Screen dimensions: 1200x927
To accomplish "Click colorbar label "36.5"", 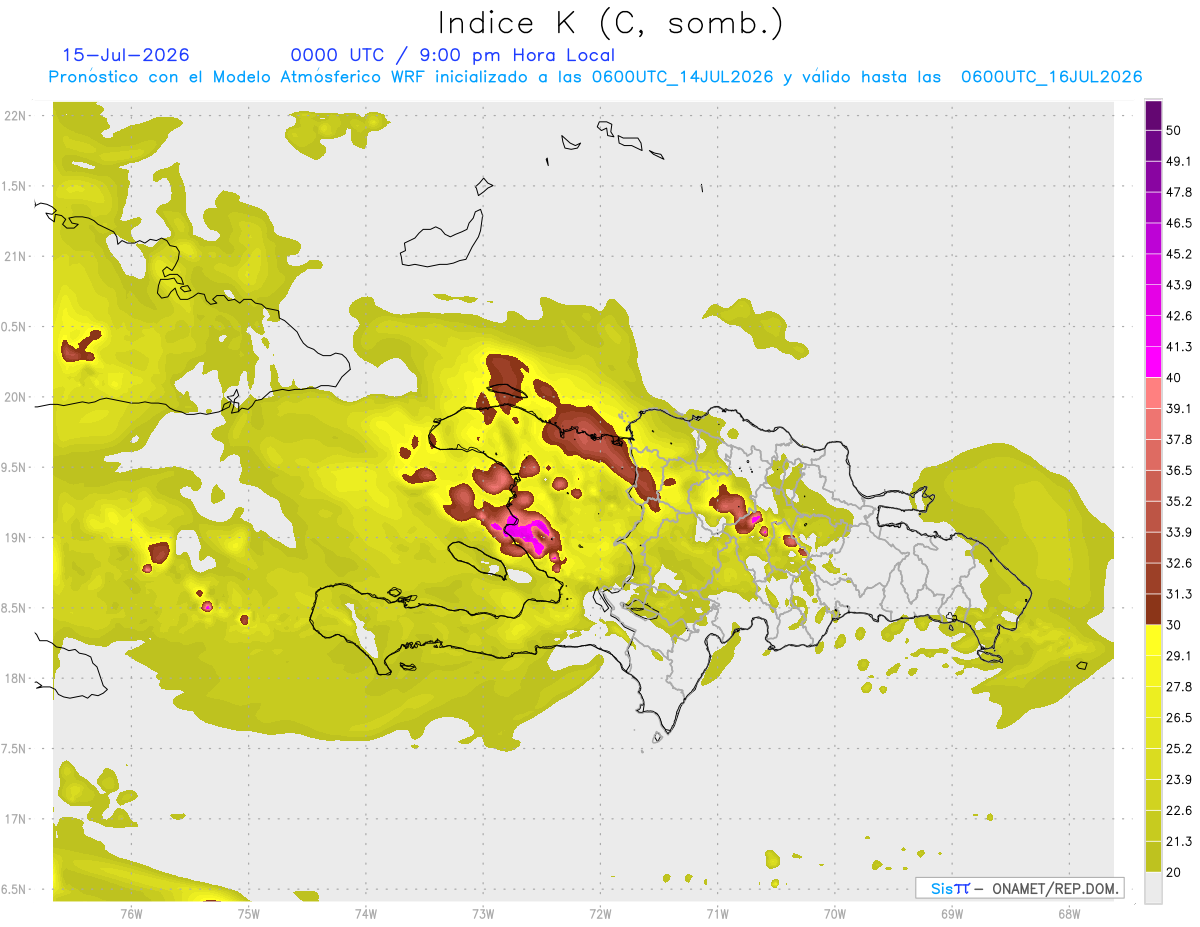I will [1179, 470].
